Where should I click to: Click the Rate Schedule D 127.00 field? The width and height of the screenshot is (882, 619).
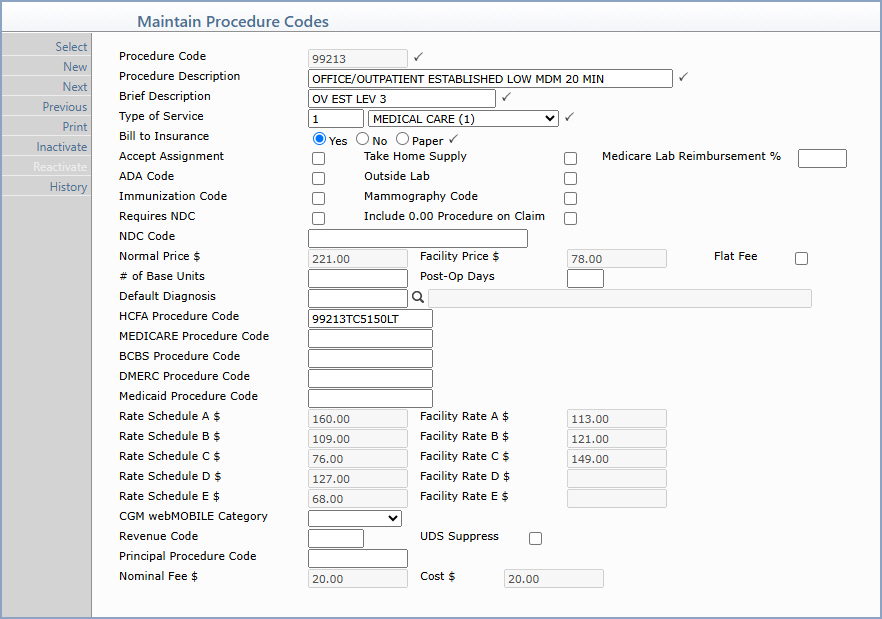tap(358, 478)
